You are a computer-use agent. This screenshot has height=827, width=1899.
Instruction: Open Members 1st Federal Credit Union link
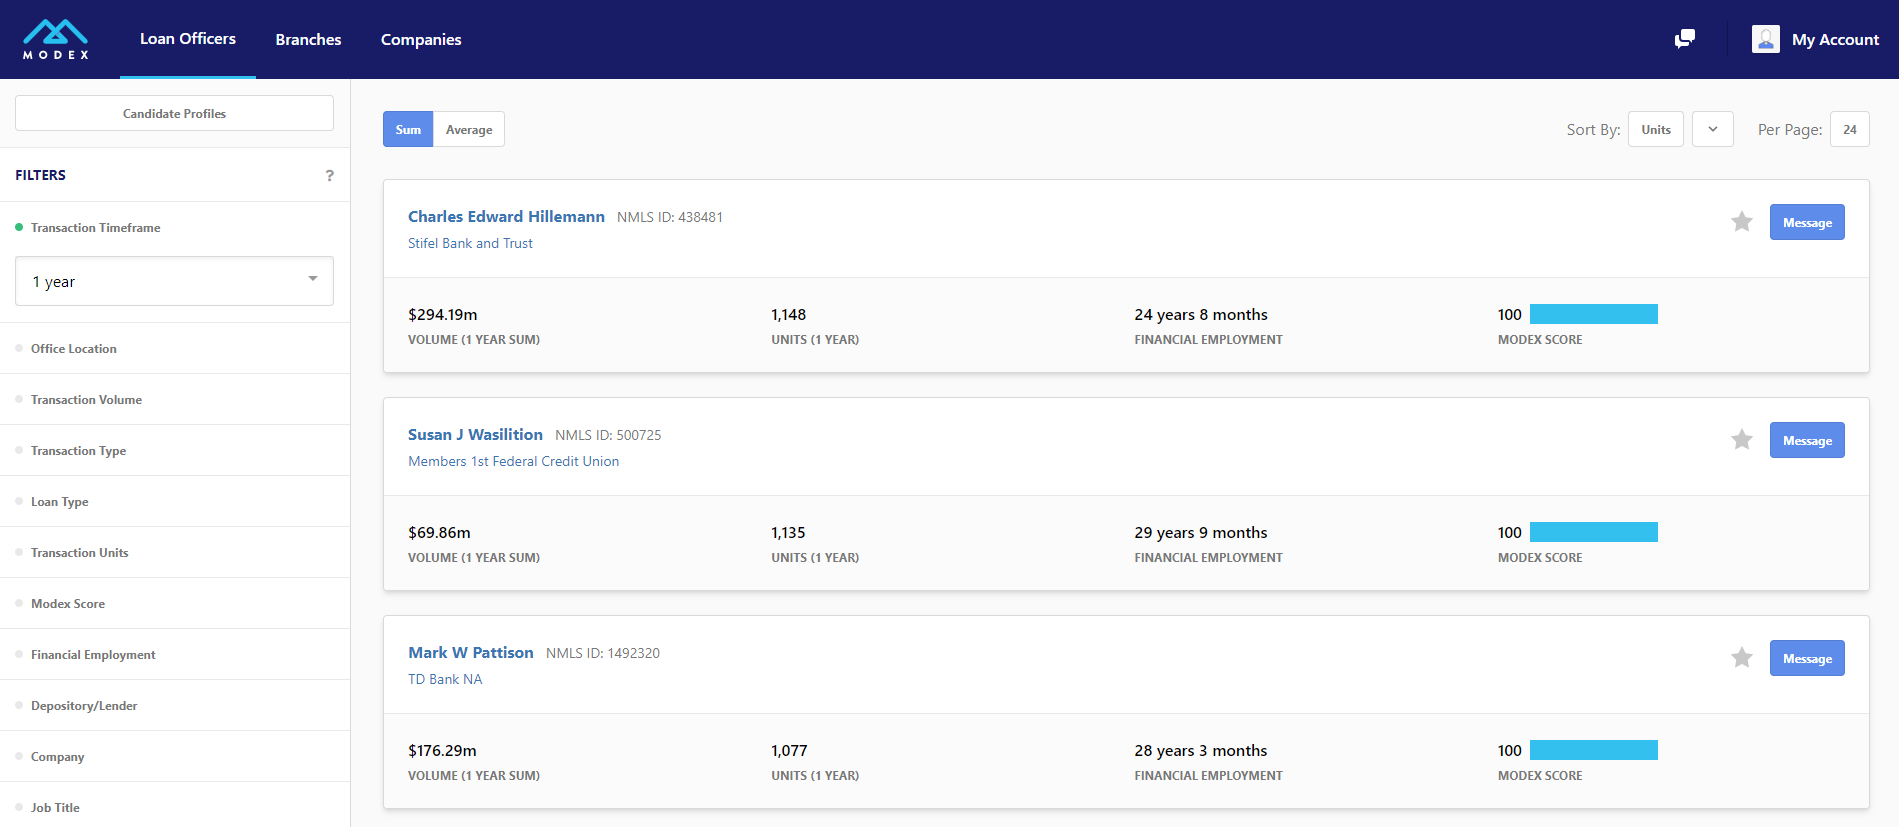(x=513, y=461)
